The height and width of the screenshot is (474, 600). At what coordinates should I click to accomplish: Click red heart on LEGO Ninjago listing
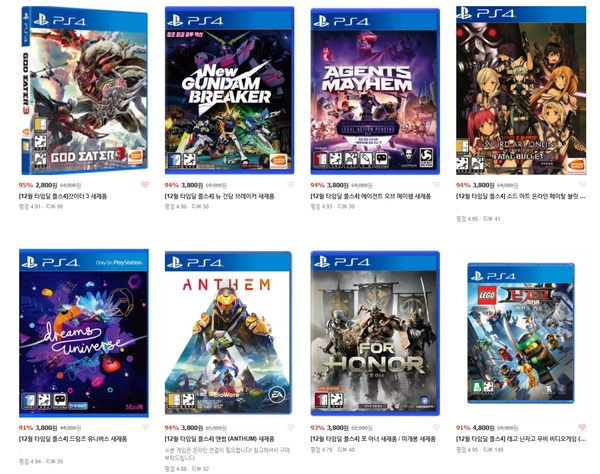(582, 427)
